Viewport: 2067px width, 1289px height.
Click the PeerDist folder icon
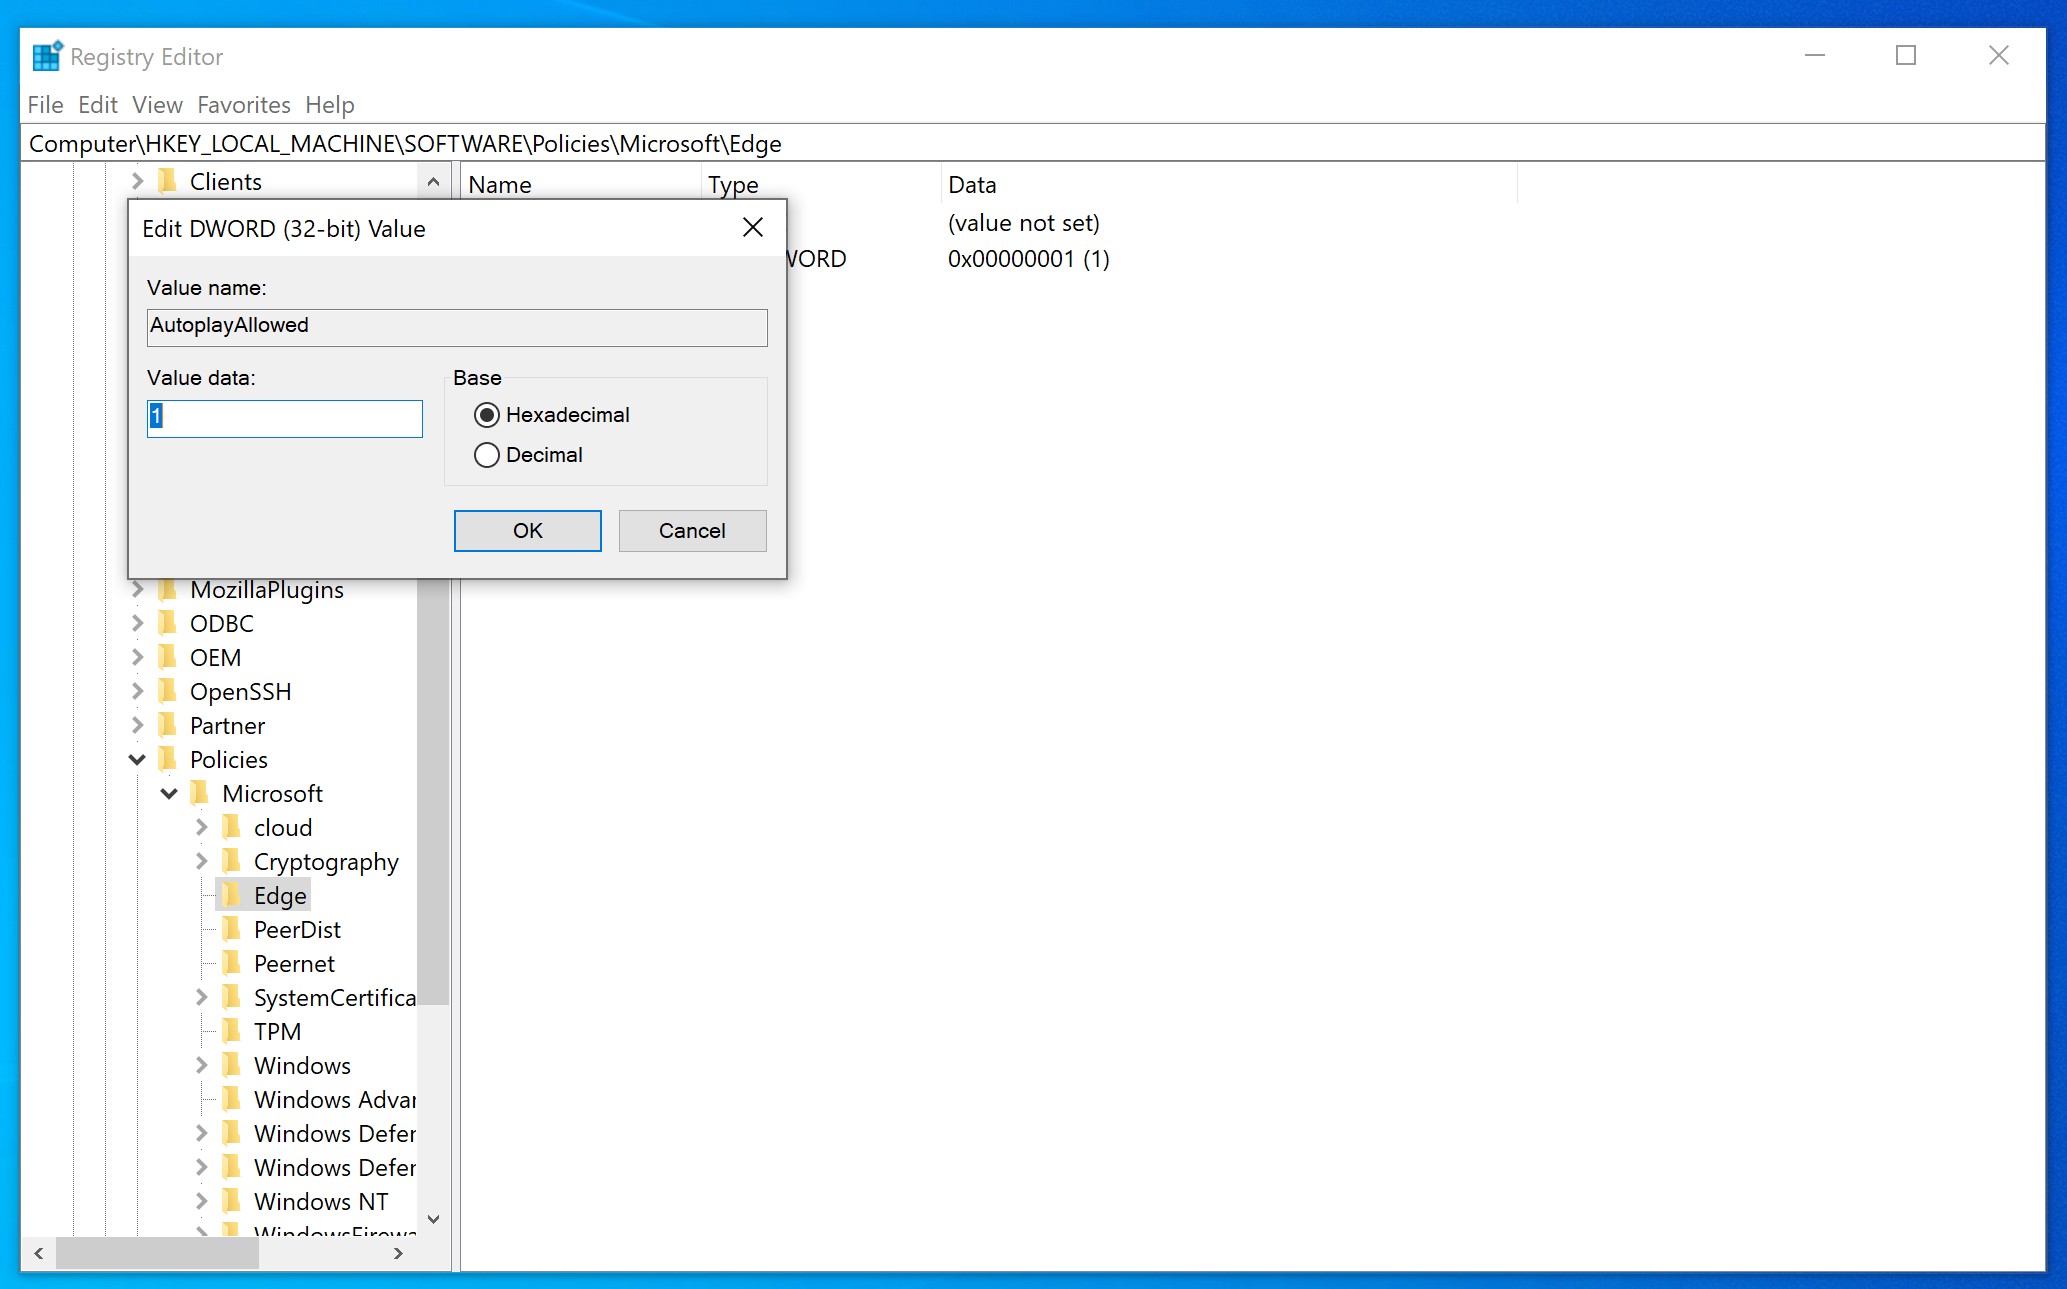[232, 929]
